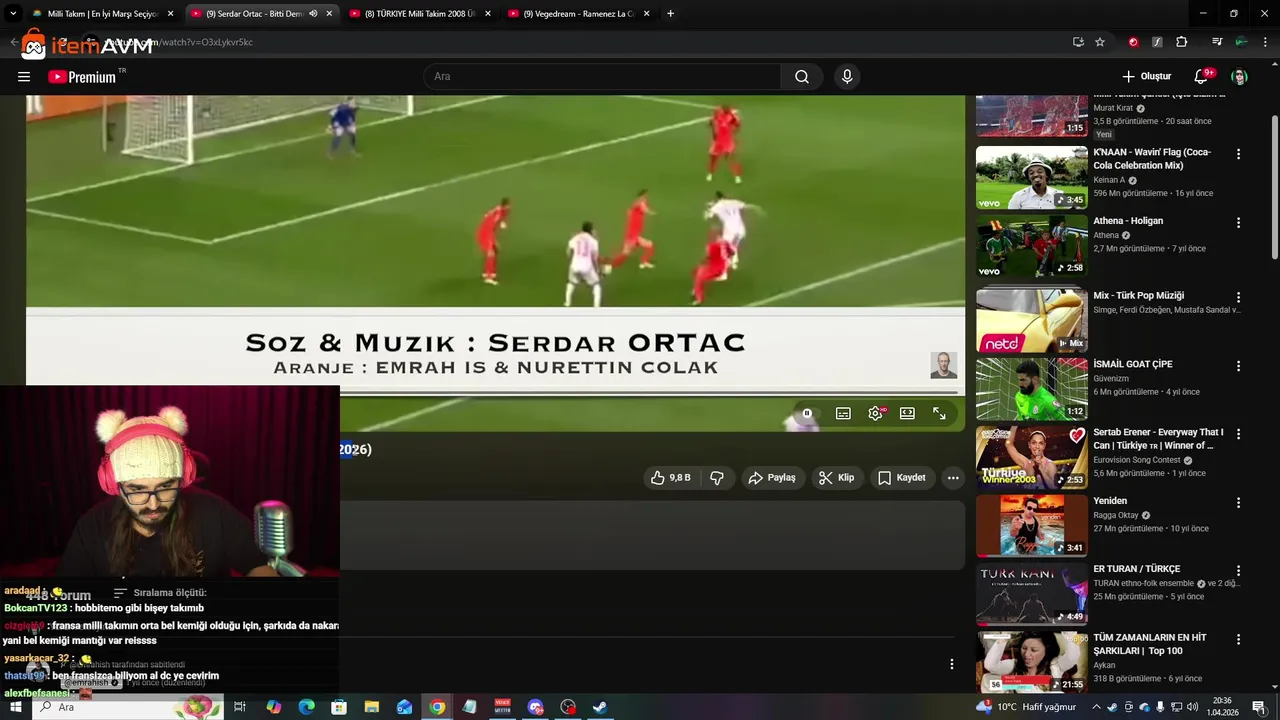This screenshot has width=1280, height=720.
Task: Open the player settings gear
Action: click(875, 413)
